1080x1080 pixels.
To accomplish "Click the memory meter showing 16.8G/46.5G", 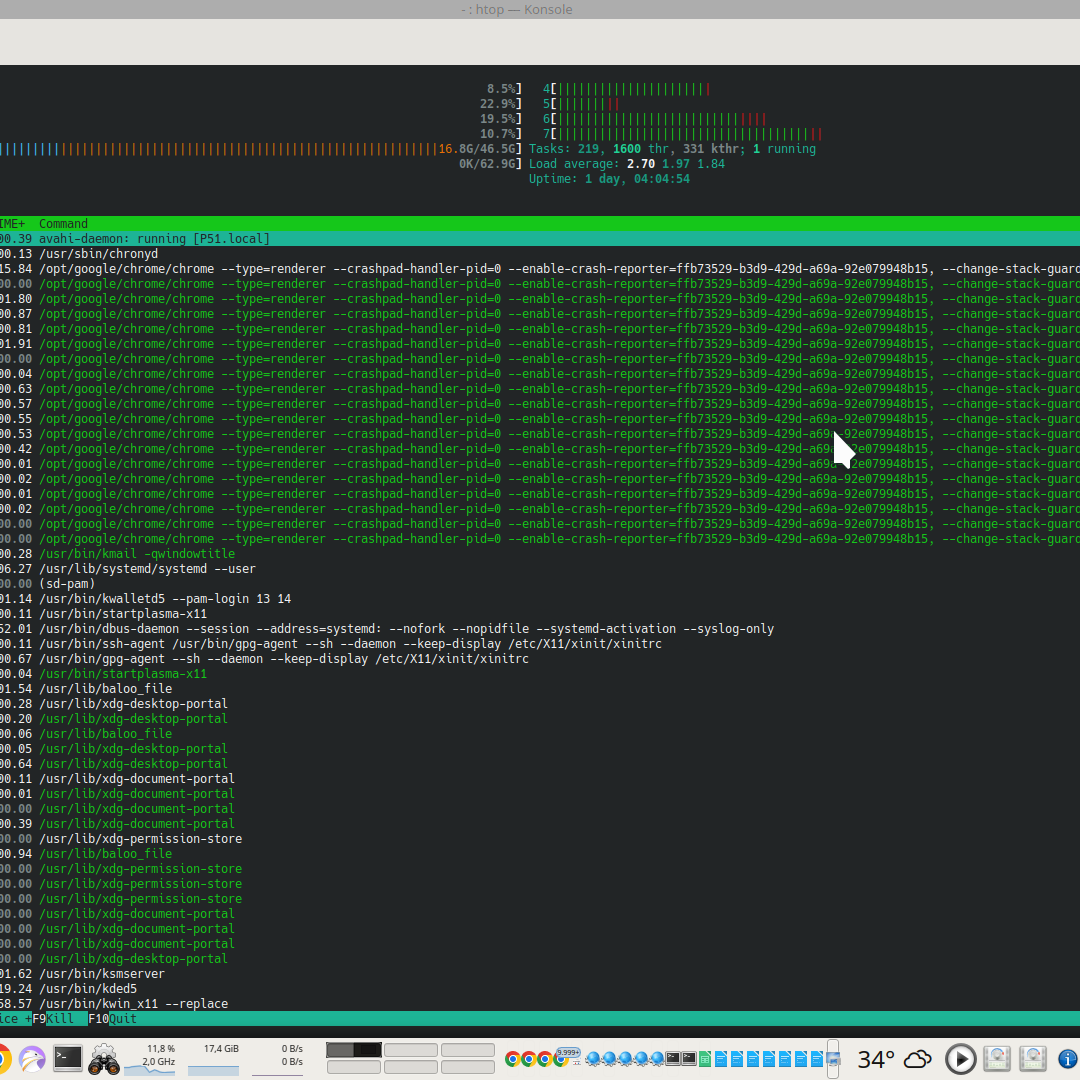I will pyautogui.click(x=261, y=149).
